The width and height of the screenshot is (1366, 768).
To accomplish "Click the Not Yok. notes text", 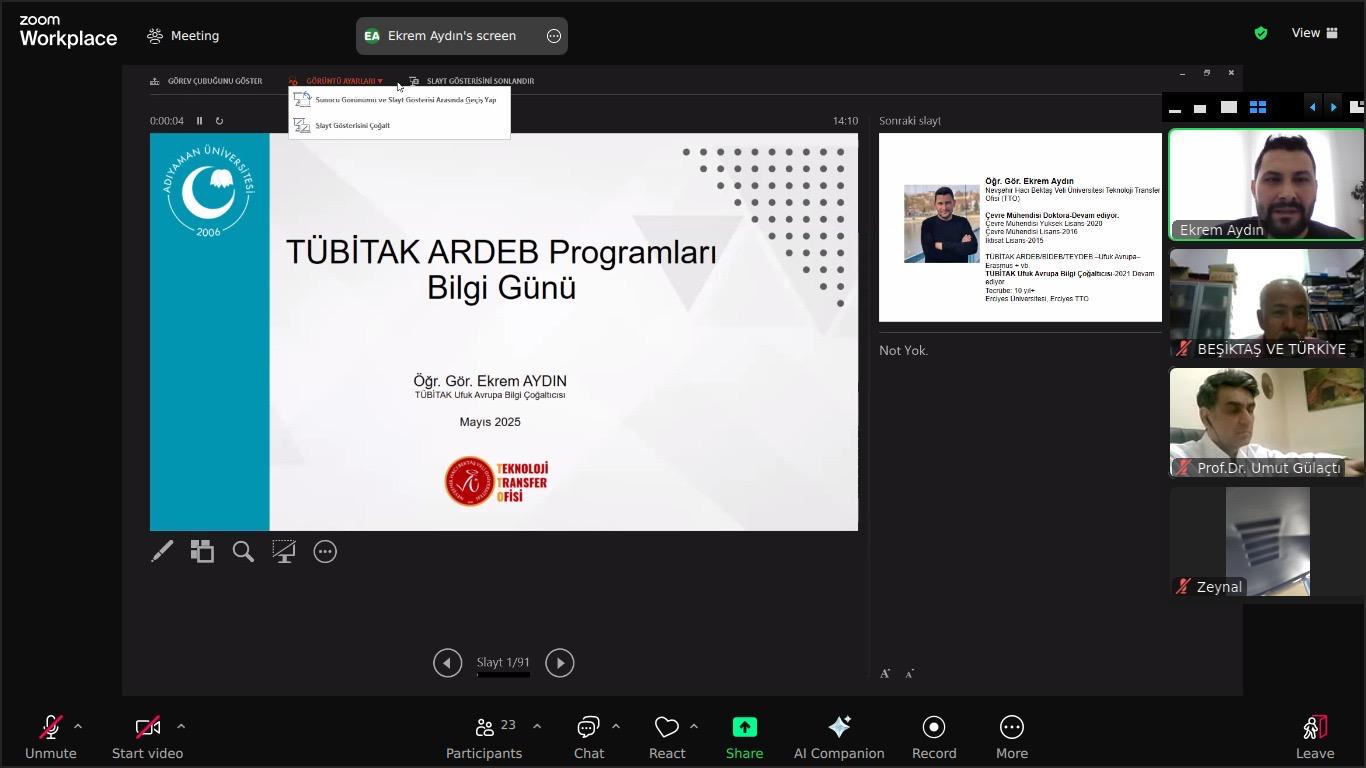I will (x=904, y=350).
